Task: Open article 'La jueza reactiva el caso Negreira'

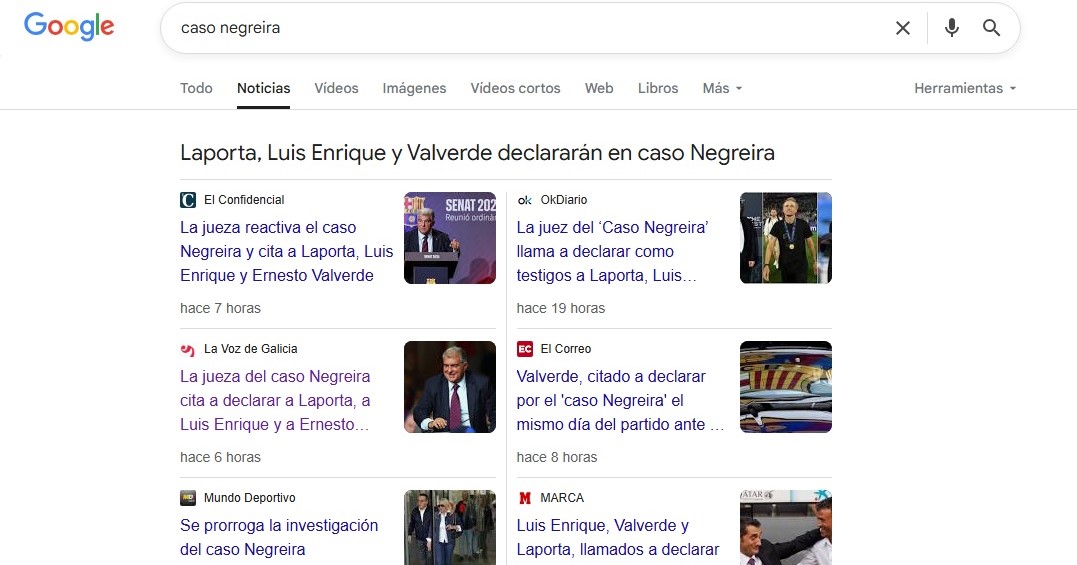Action: 286,251
